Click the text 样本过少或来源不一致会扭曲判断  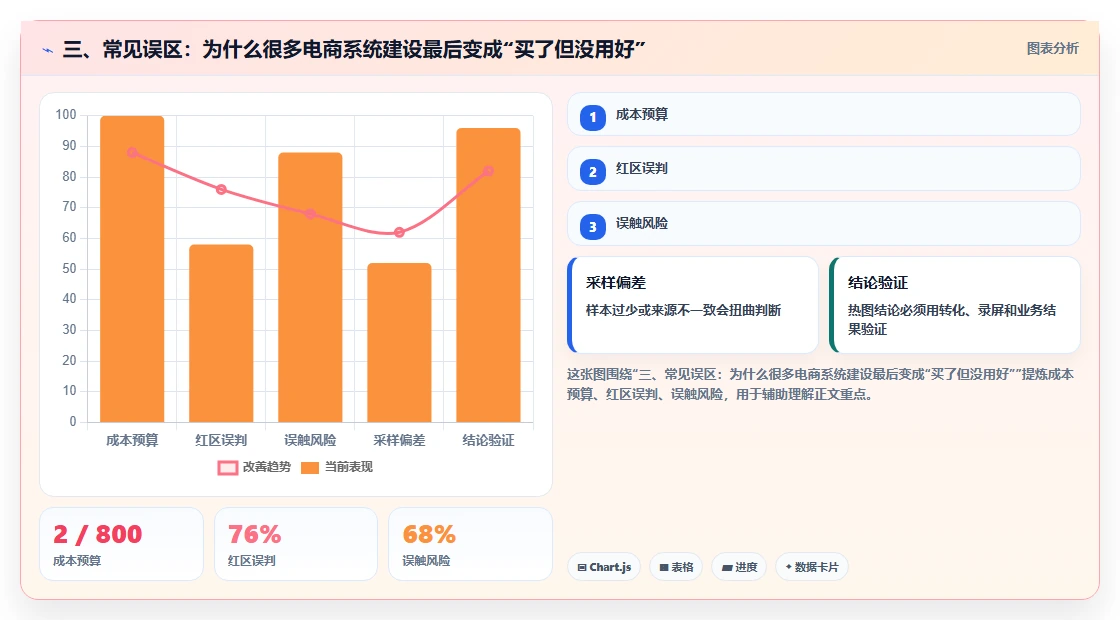point(684,310)
